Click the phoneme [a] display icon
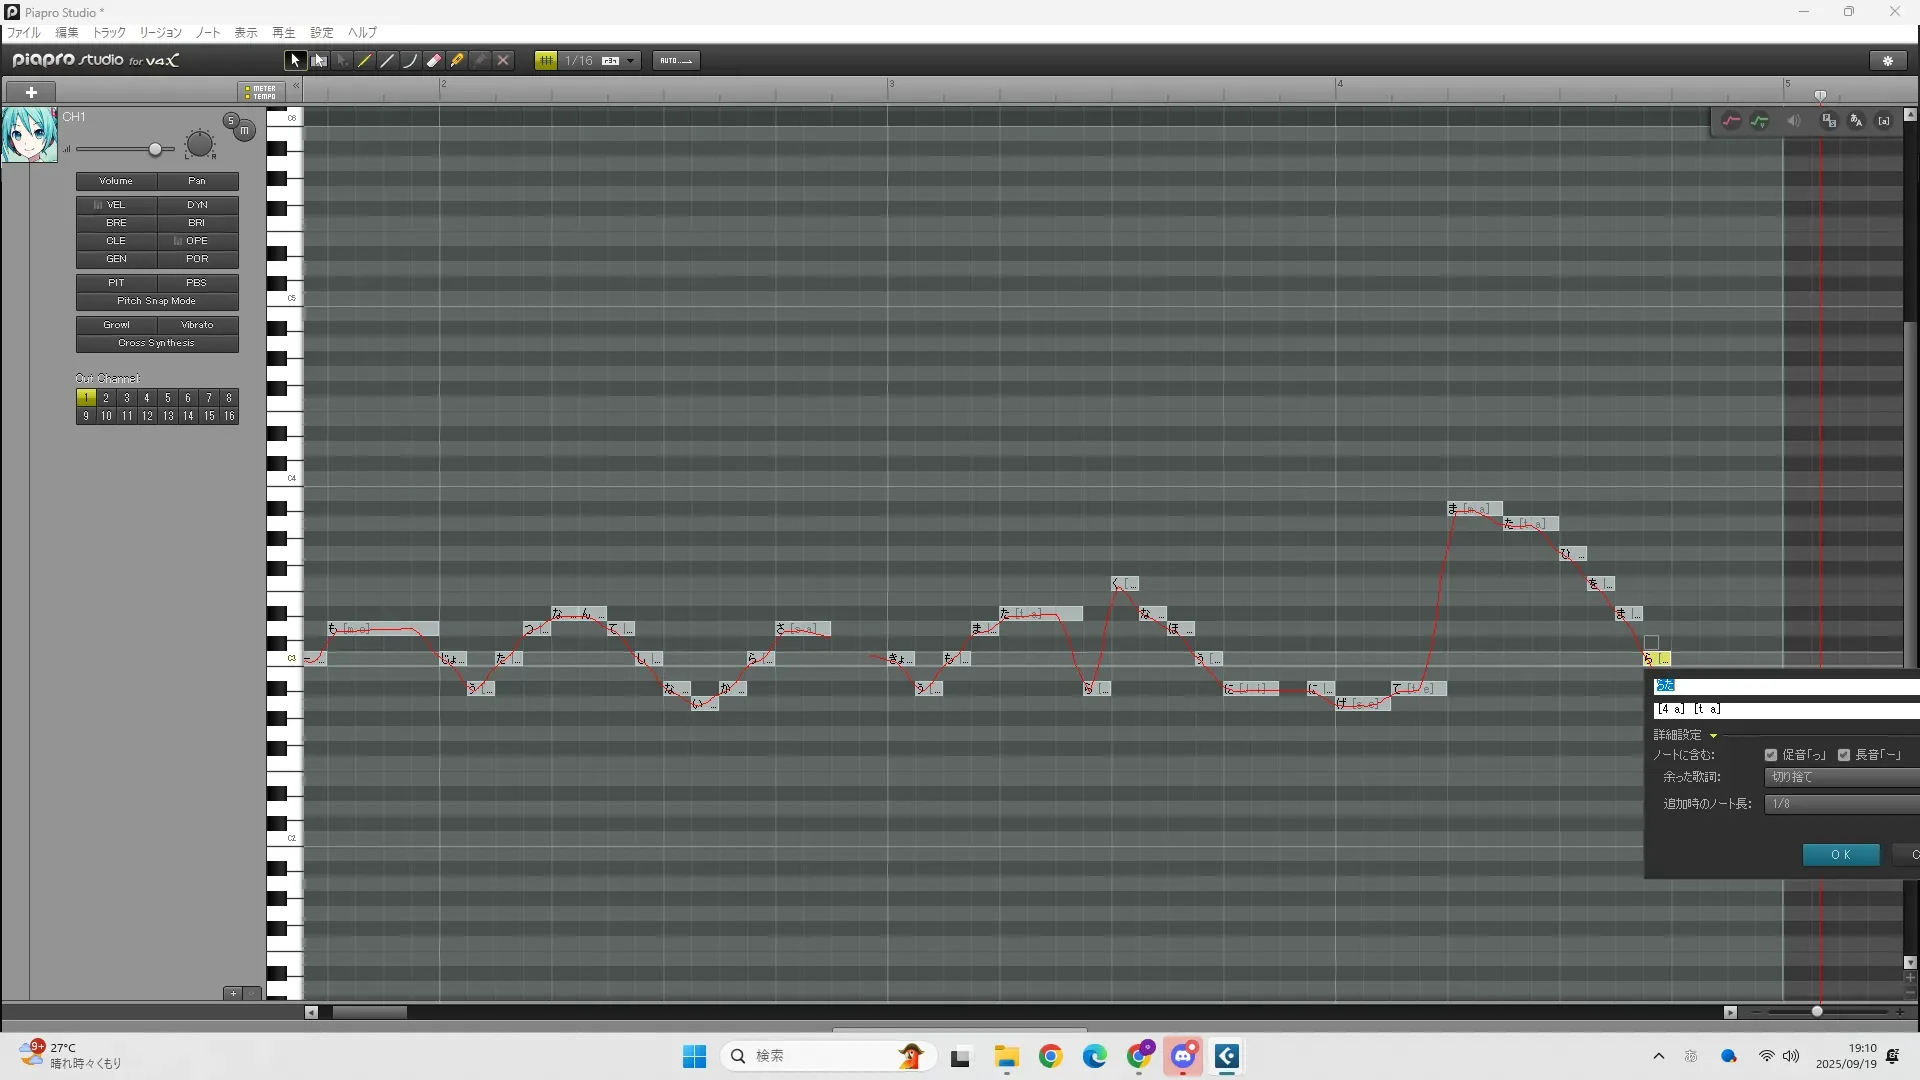 [x=1884, y=121]
